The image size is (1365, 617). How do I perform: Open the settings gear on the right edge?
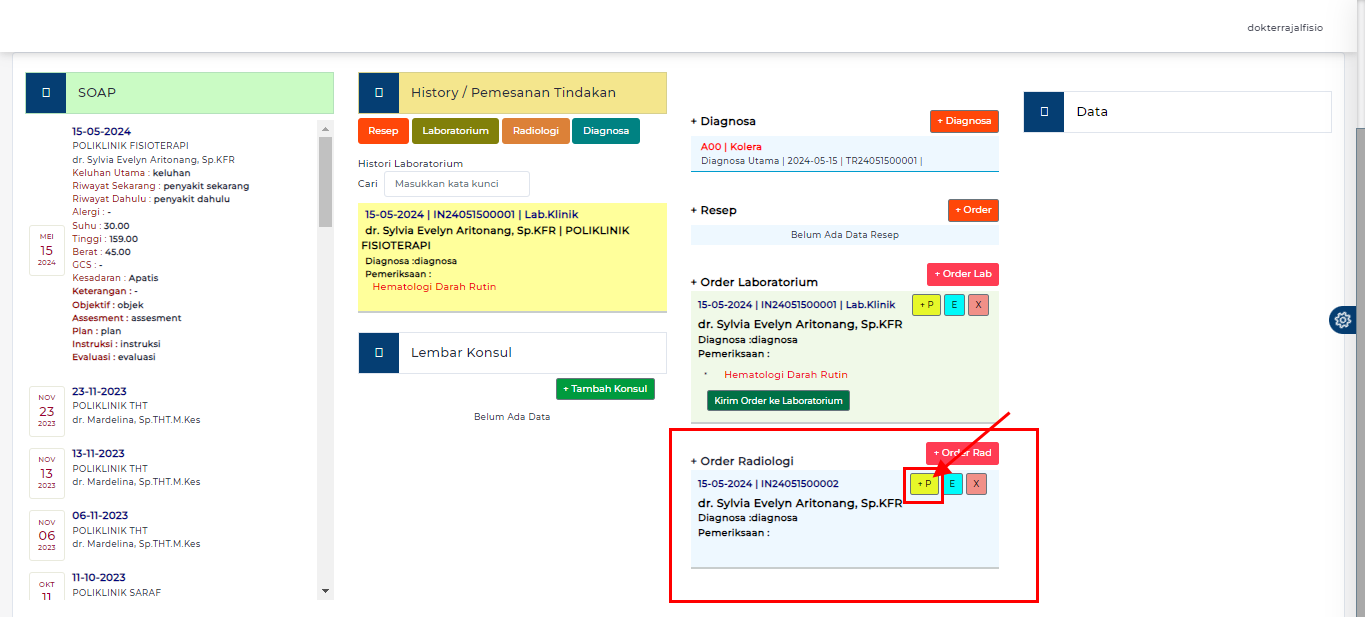(1343, 320)
